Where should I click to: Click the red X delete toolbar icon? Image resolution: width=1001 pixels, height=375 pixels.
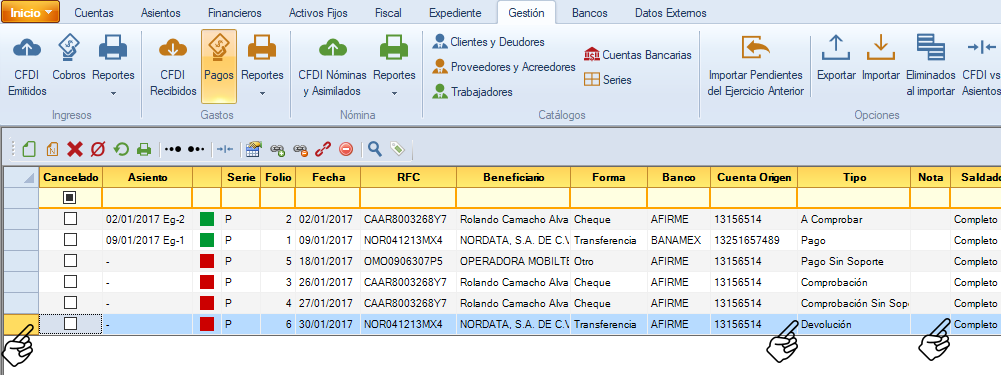point(75,149)
